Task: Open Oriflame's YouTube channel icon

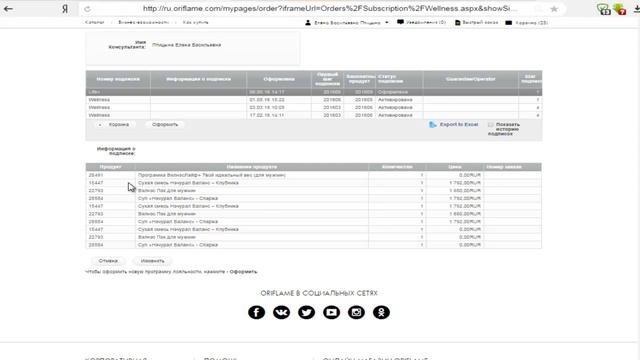Action: 331,312
